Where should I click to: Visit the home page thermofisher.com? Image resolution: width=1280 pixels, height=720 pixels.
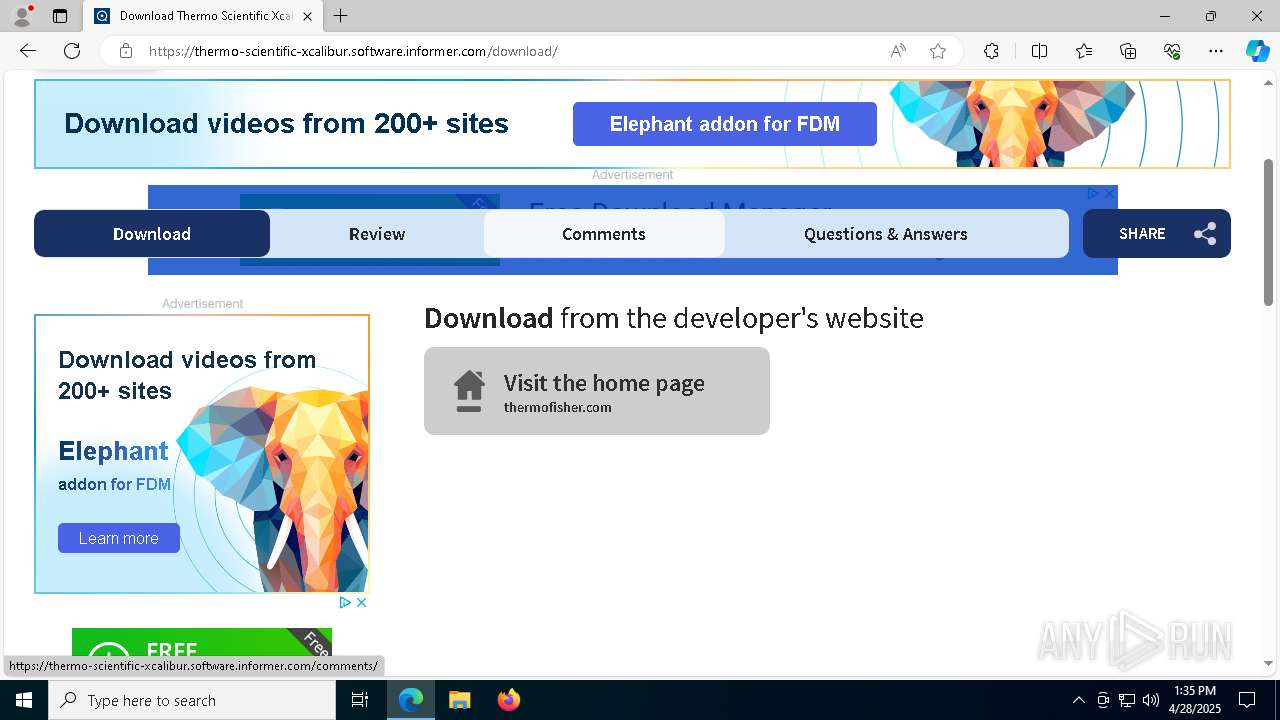[597, 391]
